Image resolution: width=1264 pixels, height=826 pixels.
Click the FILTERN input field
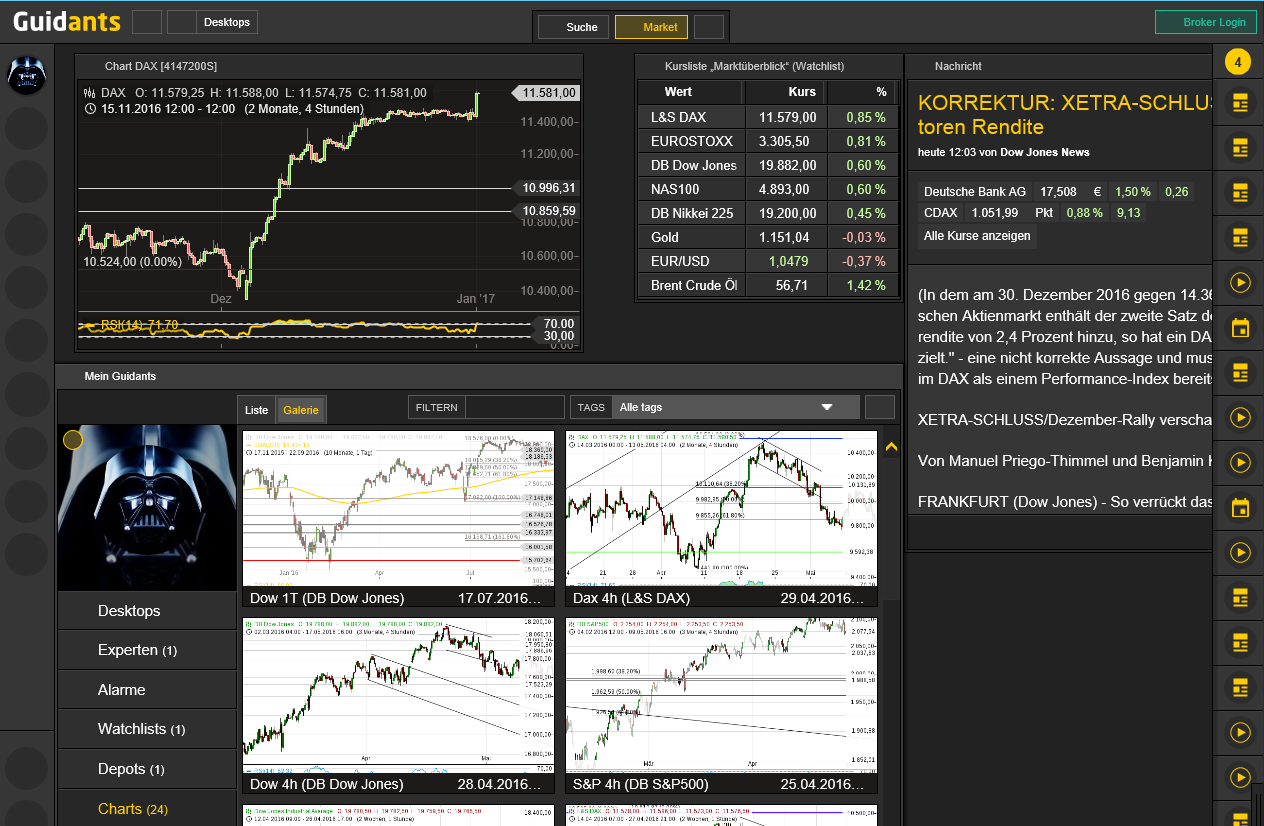514,407
